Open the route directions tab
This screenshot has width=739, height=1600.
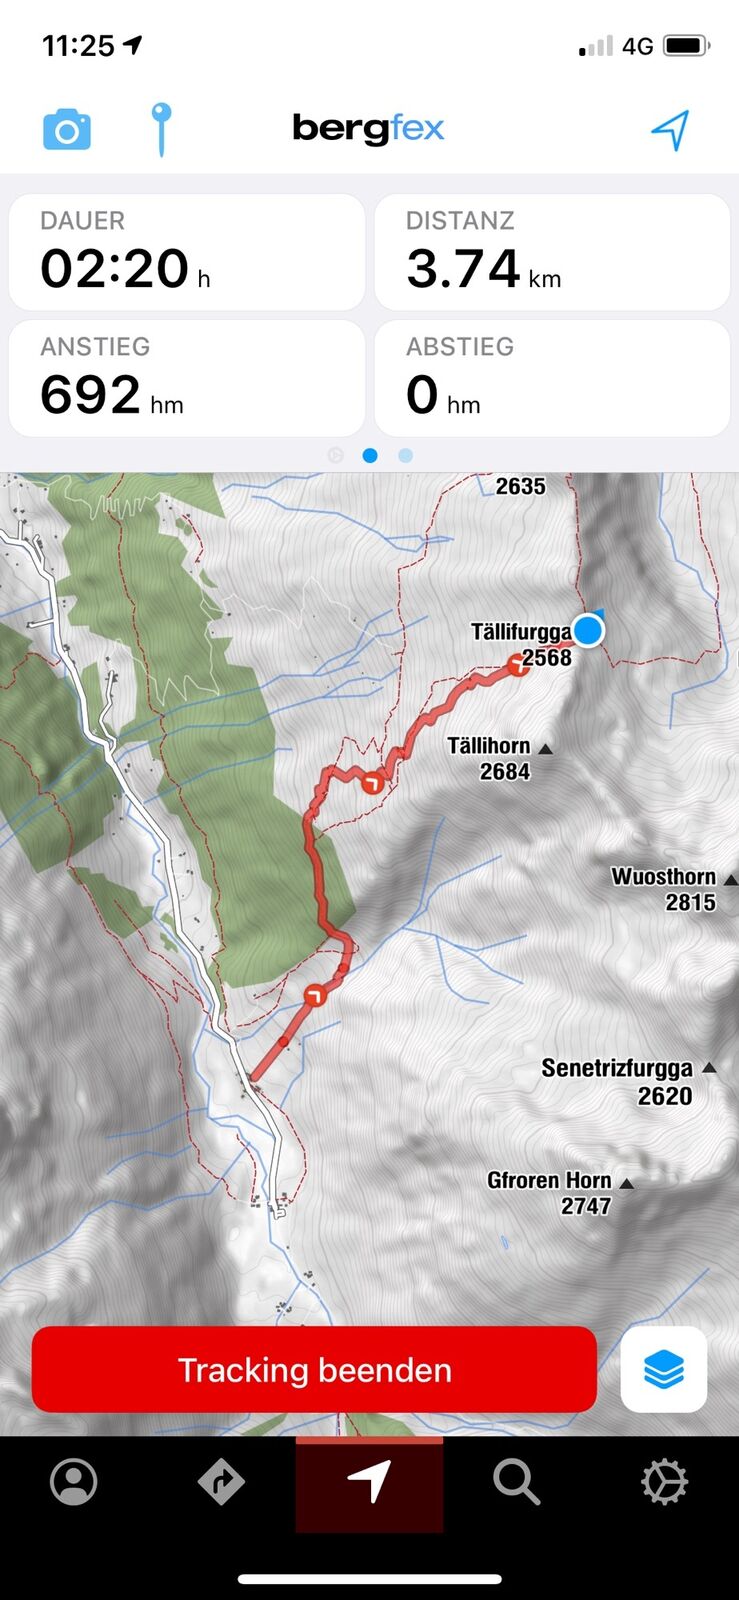(x=221, y=1482)
